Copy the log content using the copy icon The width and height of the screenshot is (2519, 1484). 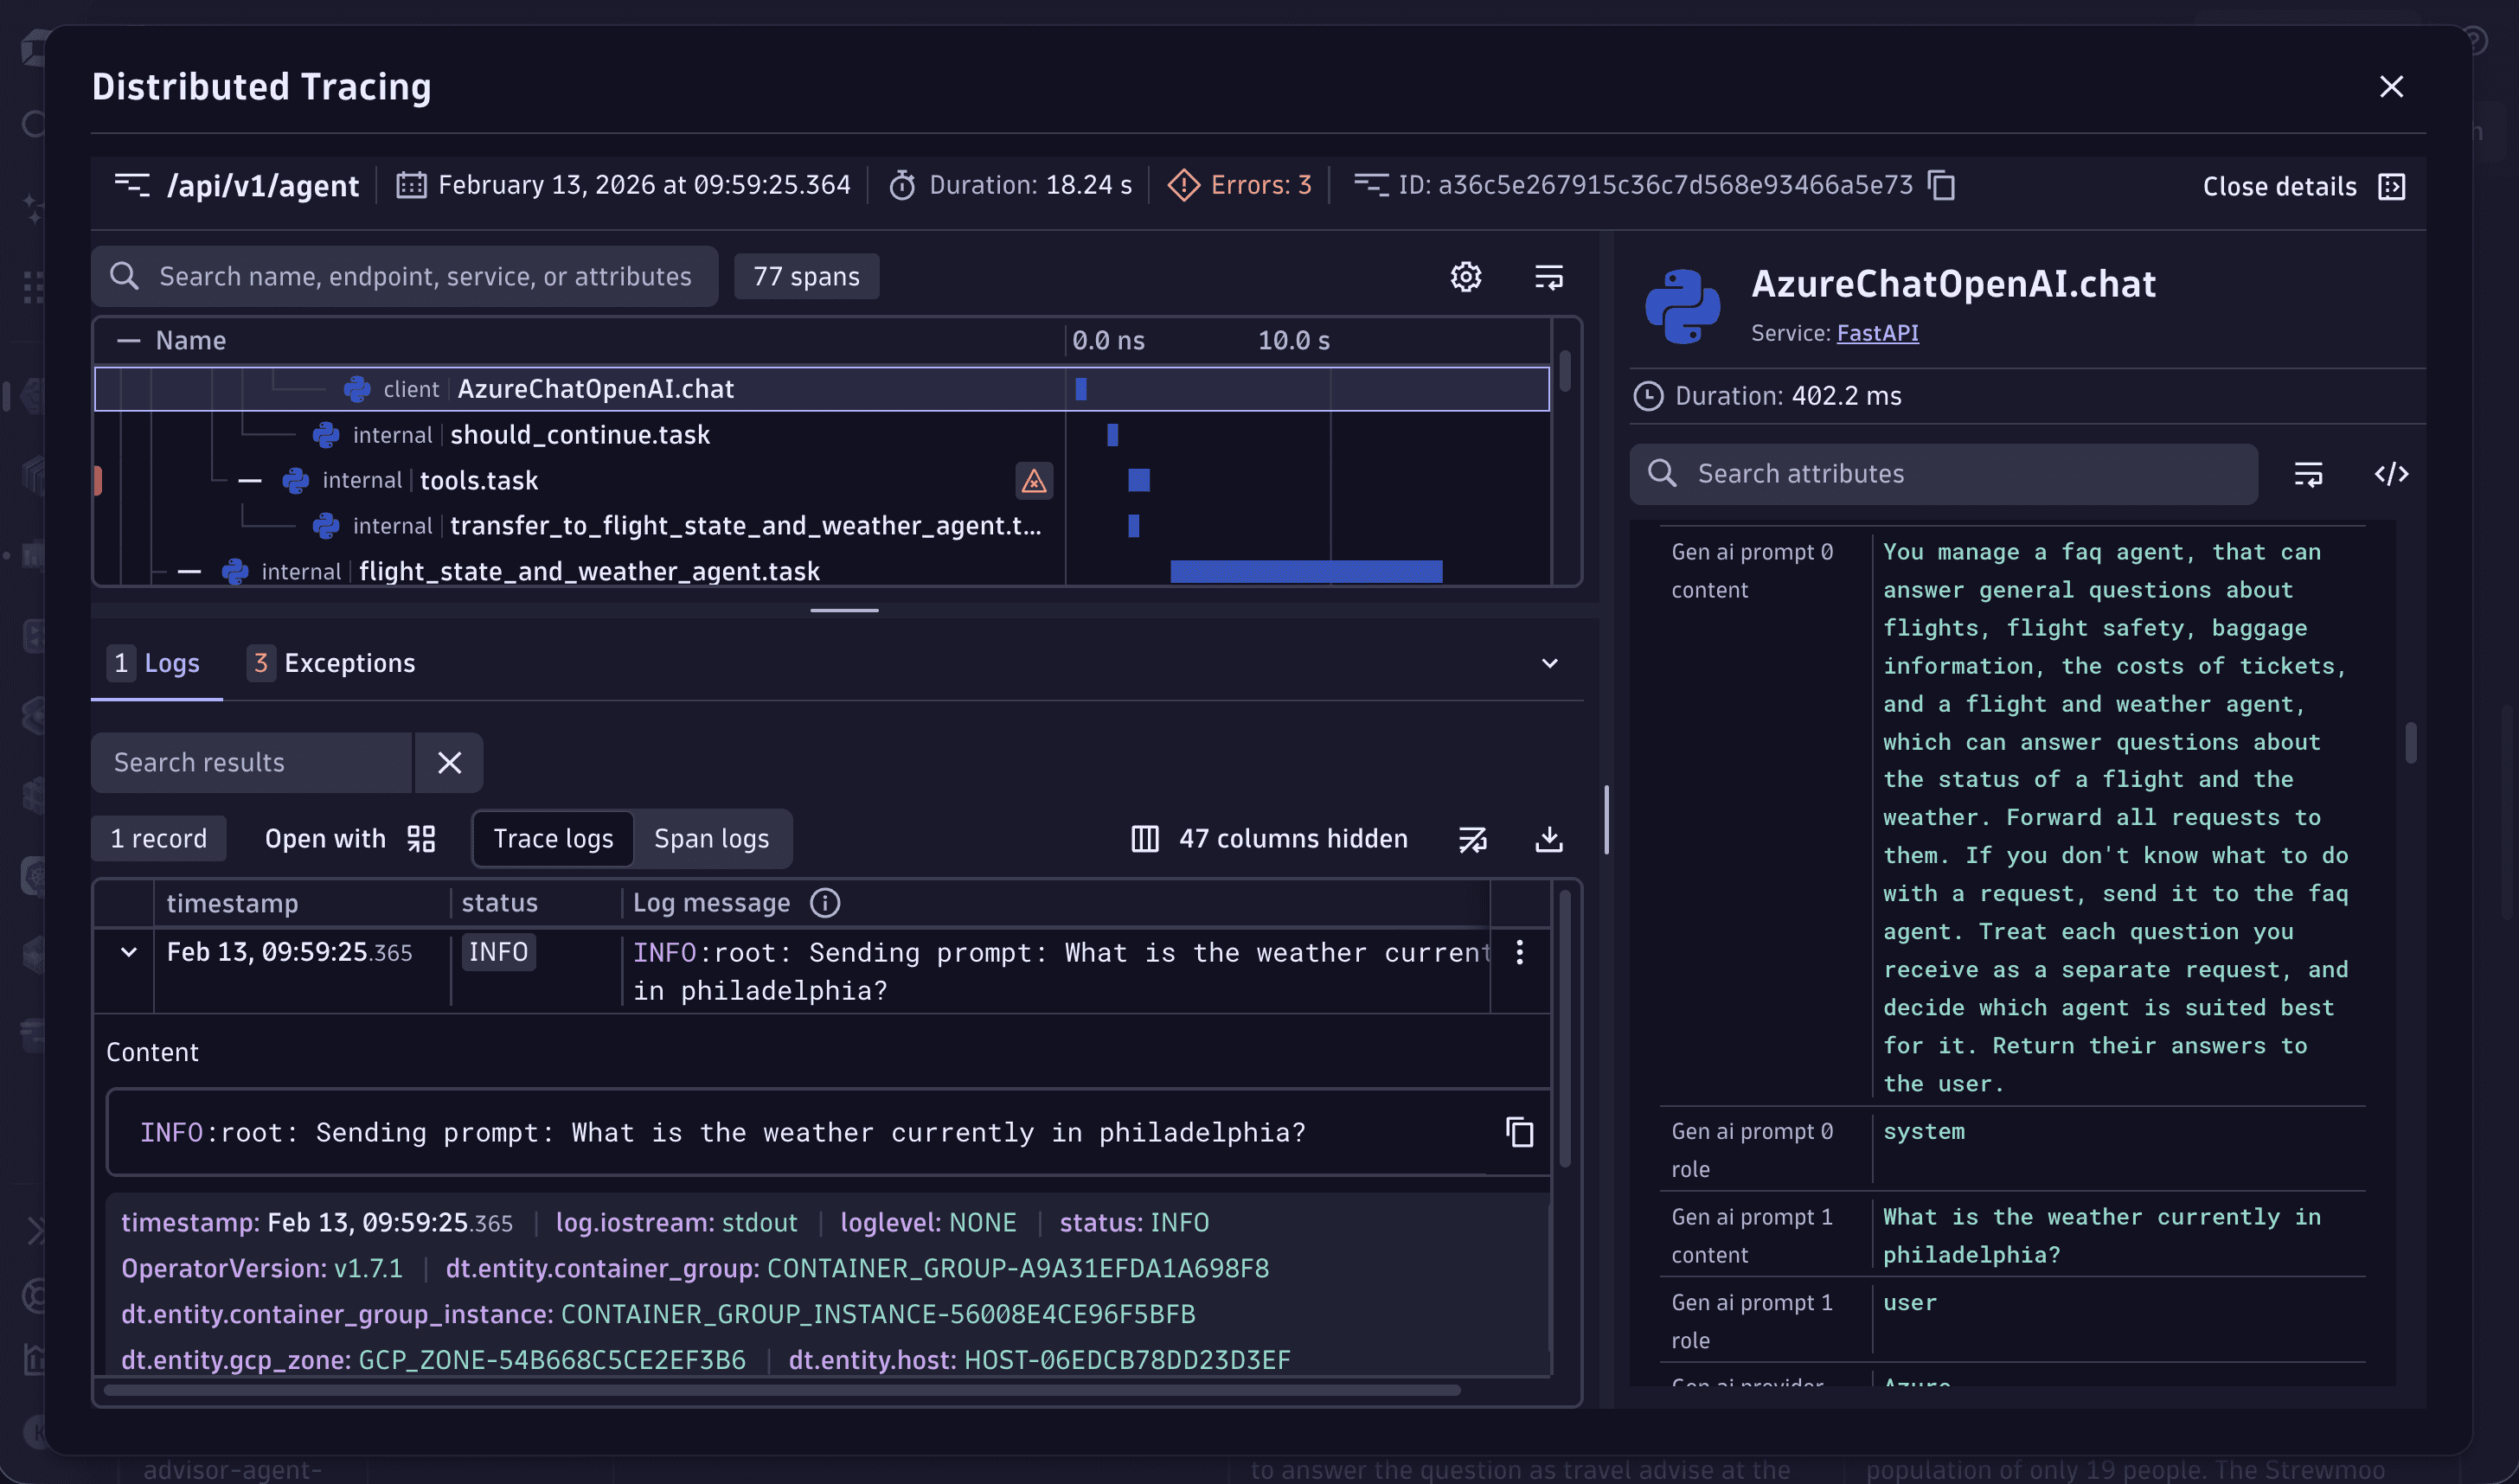[1518, 1132]
